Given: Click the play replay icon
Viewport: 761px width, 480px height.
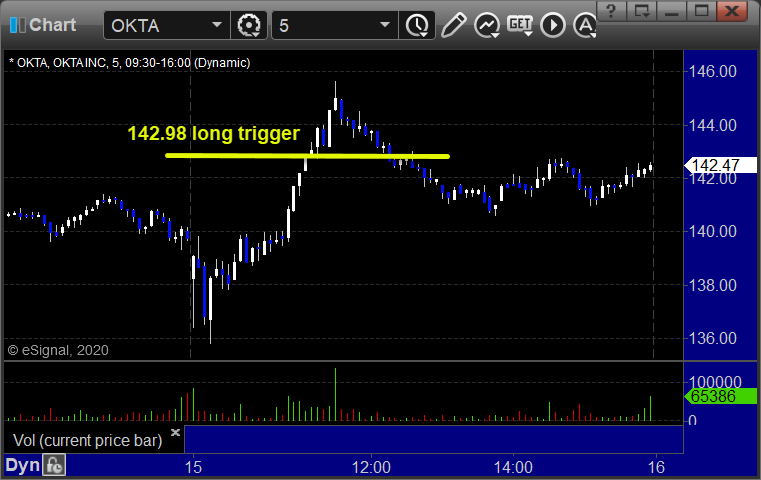Looking at the screenshot, I should point(553,25).
